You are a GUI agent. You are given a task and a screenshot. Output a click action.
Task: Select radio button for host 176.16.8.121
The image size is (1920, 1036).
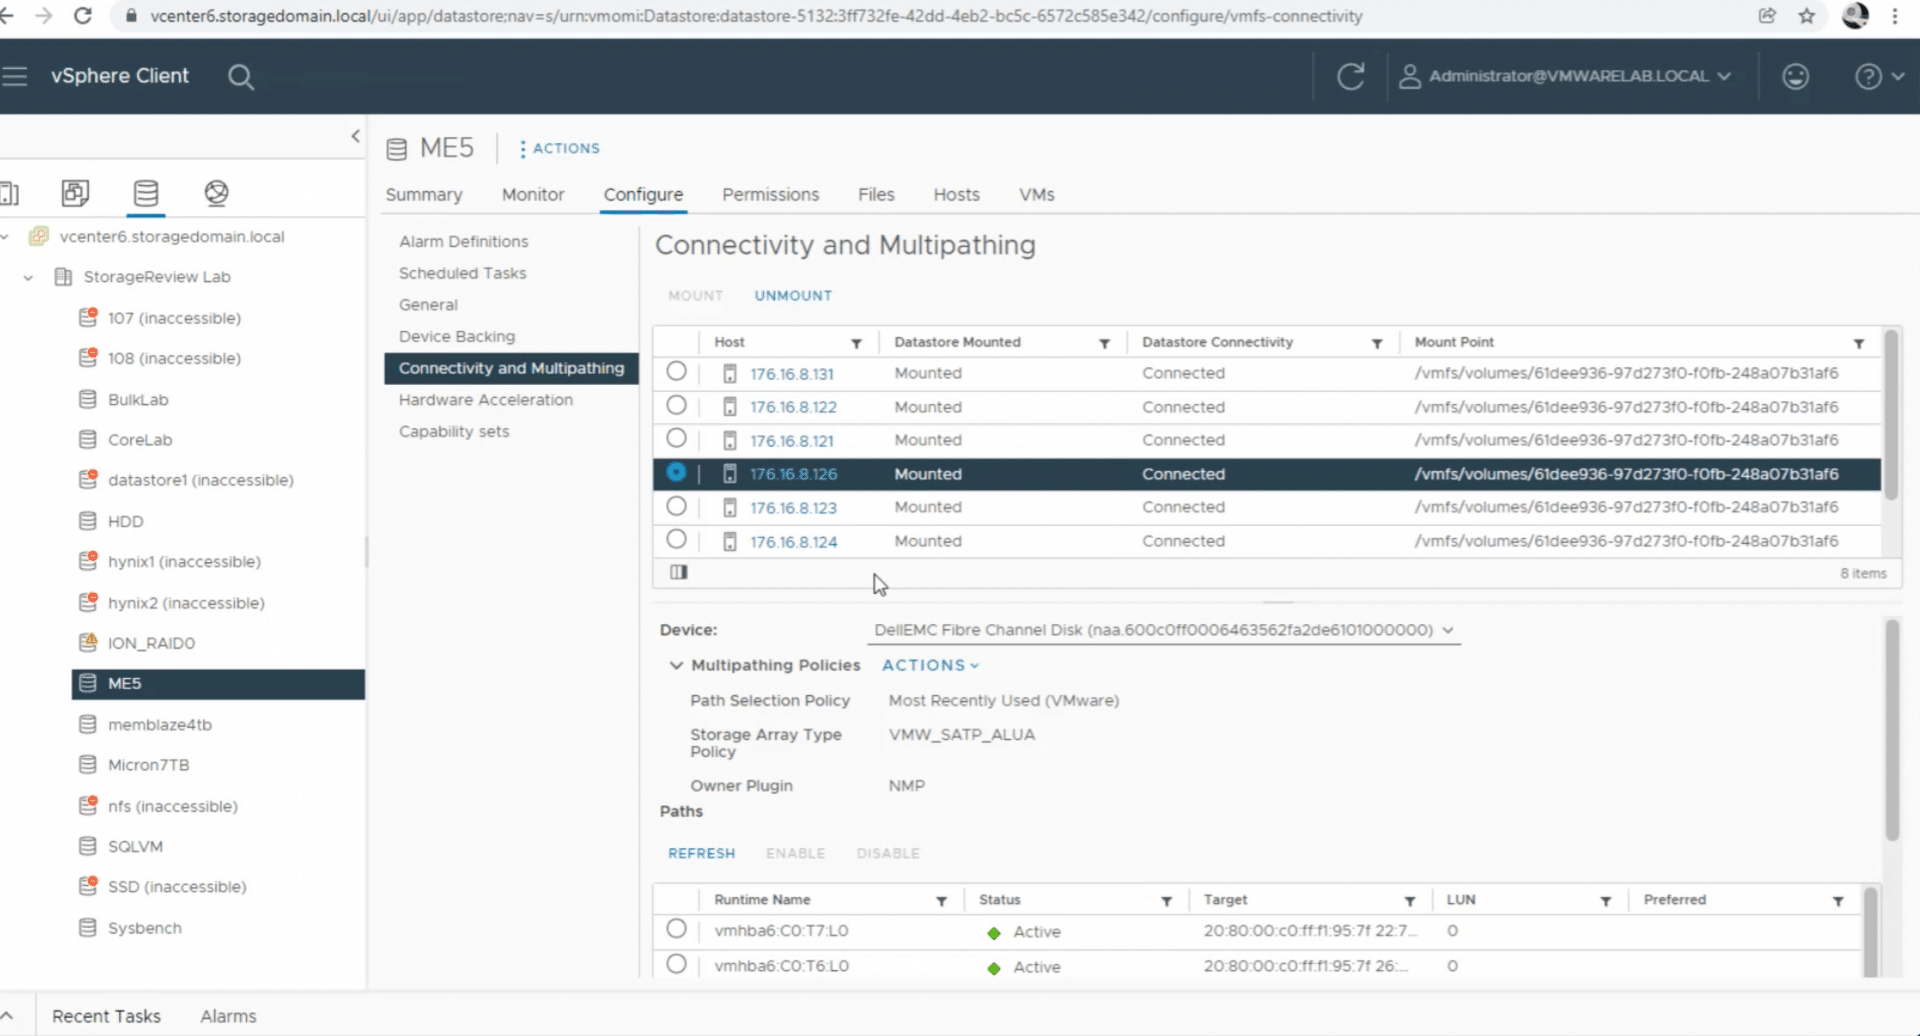coord(676,439)
